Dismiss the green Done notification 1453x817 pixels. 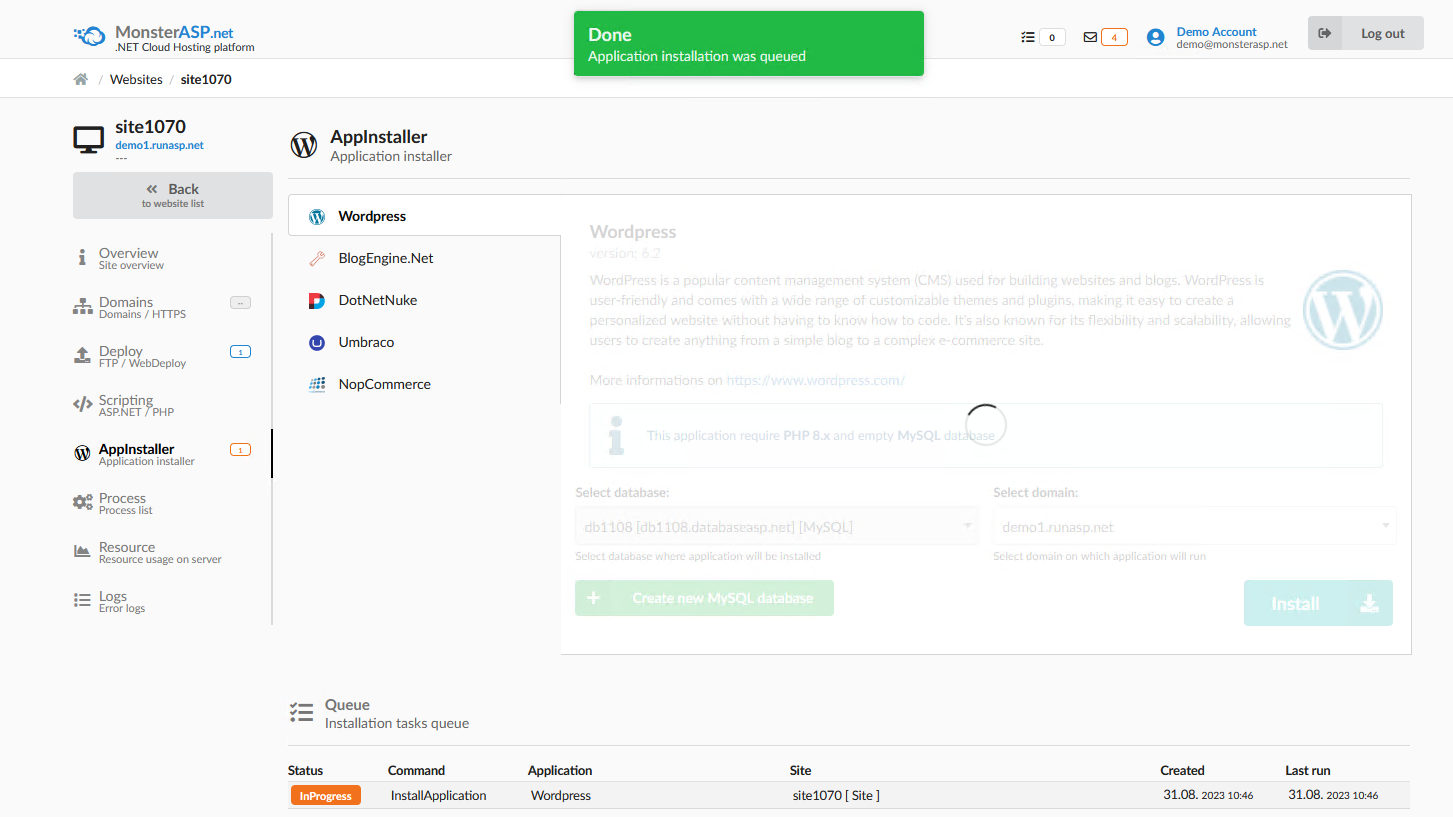point(748,43)
